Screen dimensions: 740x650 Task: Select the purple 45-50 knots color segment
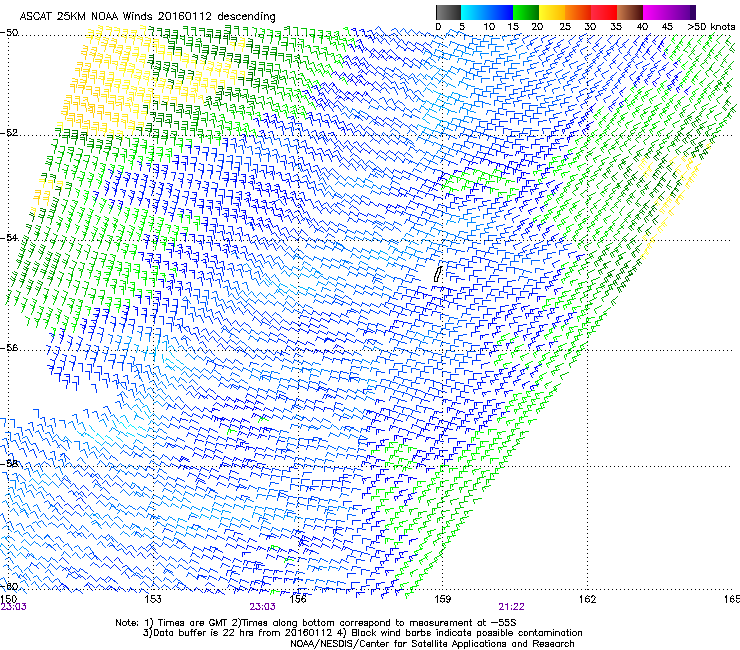682,12
